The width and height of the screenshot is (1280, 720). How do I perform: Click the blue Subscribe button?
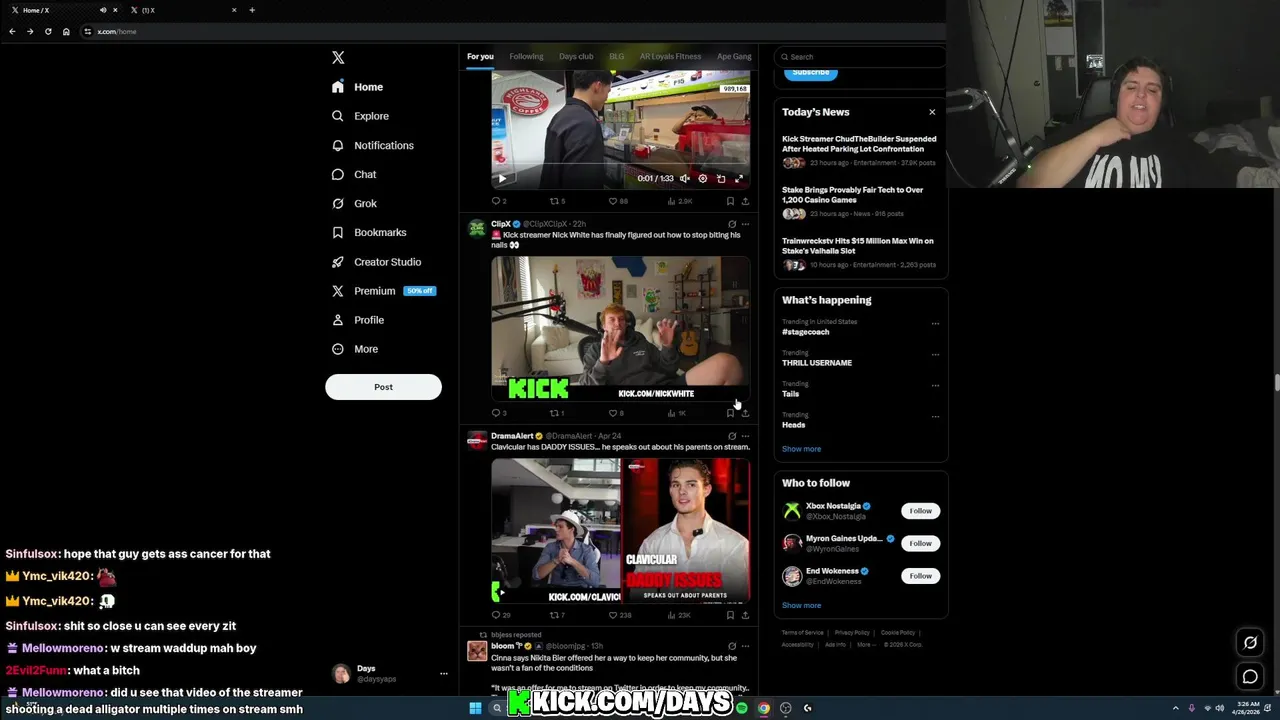[x=811, y=72]
